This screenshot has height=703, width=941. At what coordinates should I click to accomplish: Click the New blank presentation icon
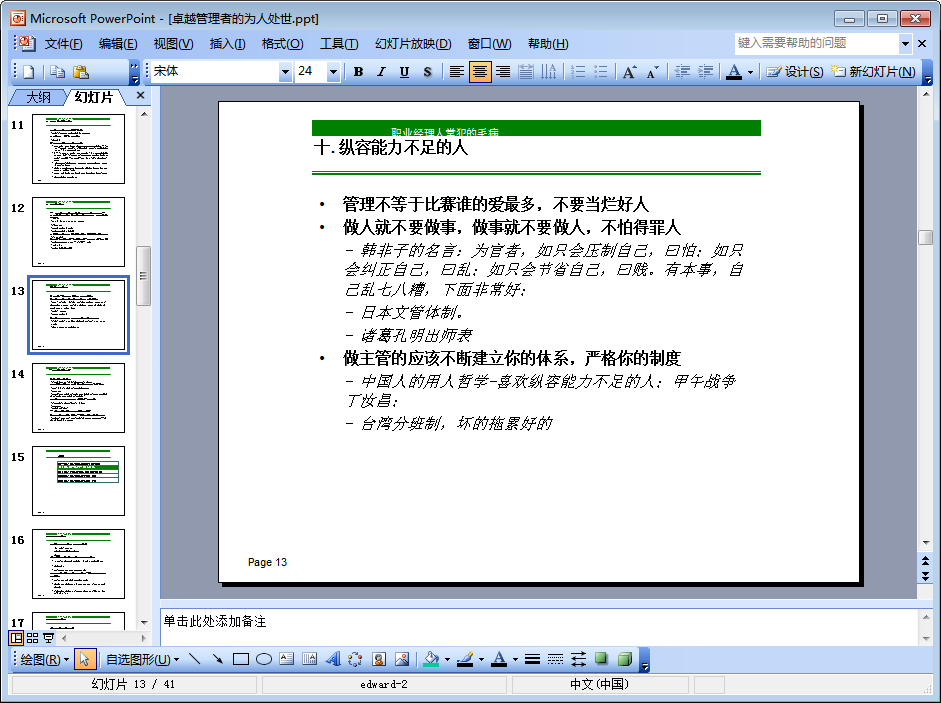[x=28, y=72]
